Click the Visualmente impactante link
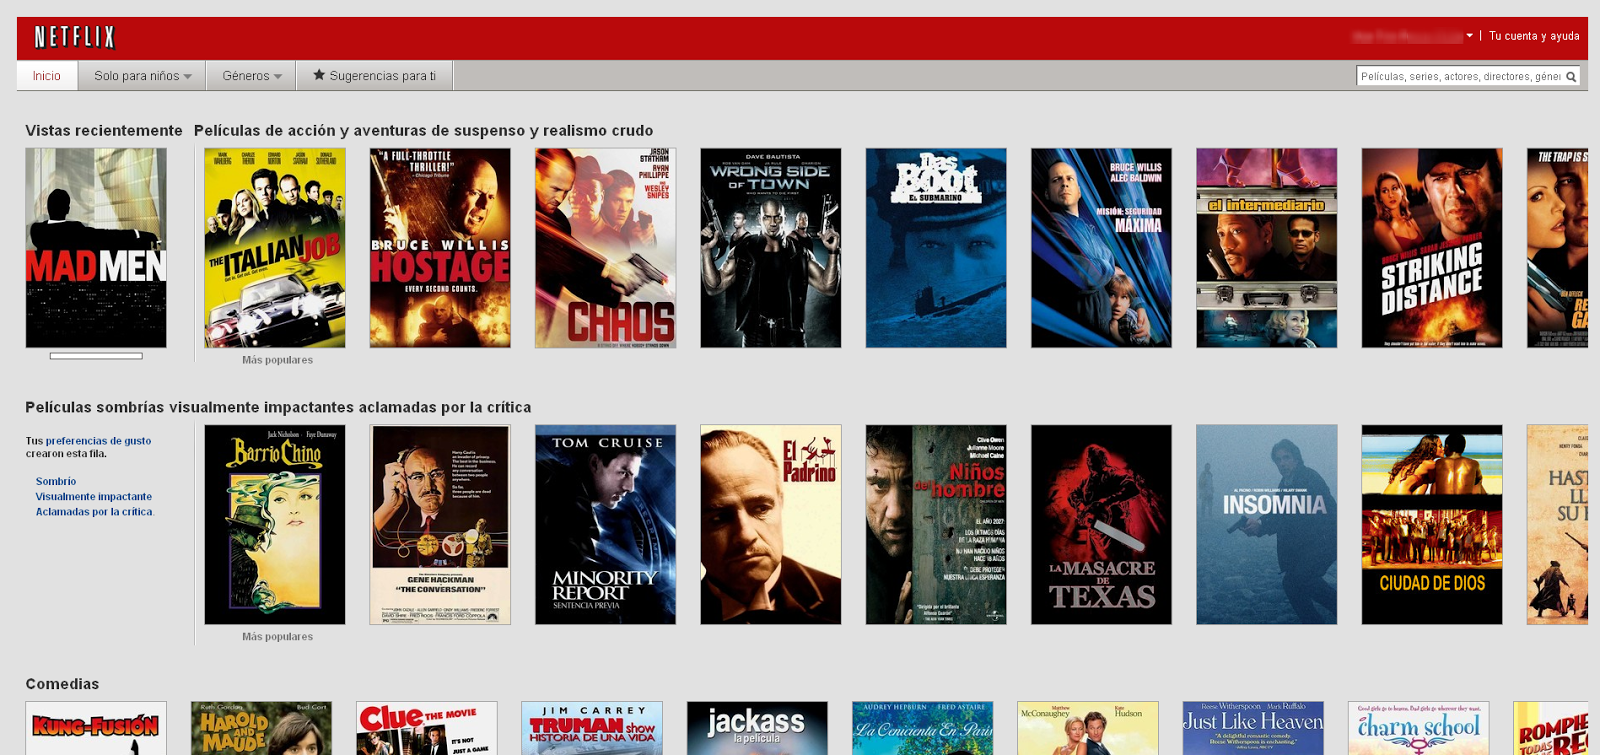 click(94, 497)
